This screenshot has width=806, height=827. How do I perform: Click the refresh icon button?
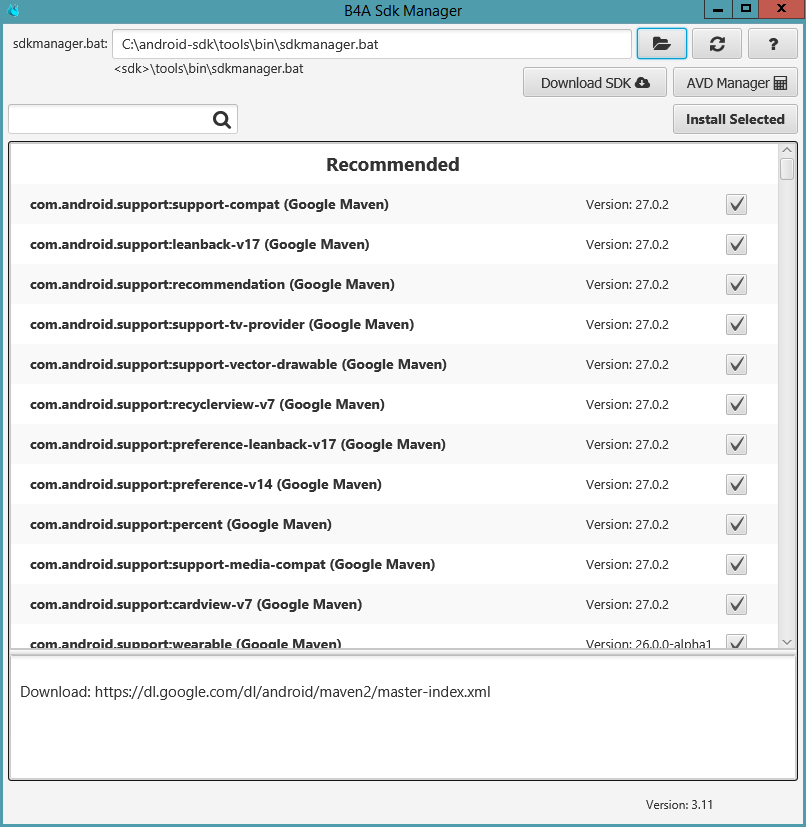click(x=717, y=44)
